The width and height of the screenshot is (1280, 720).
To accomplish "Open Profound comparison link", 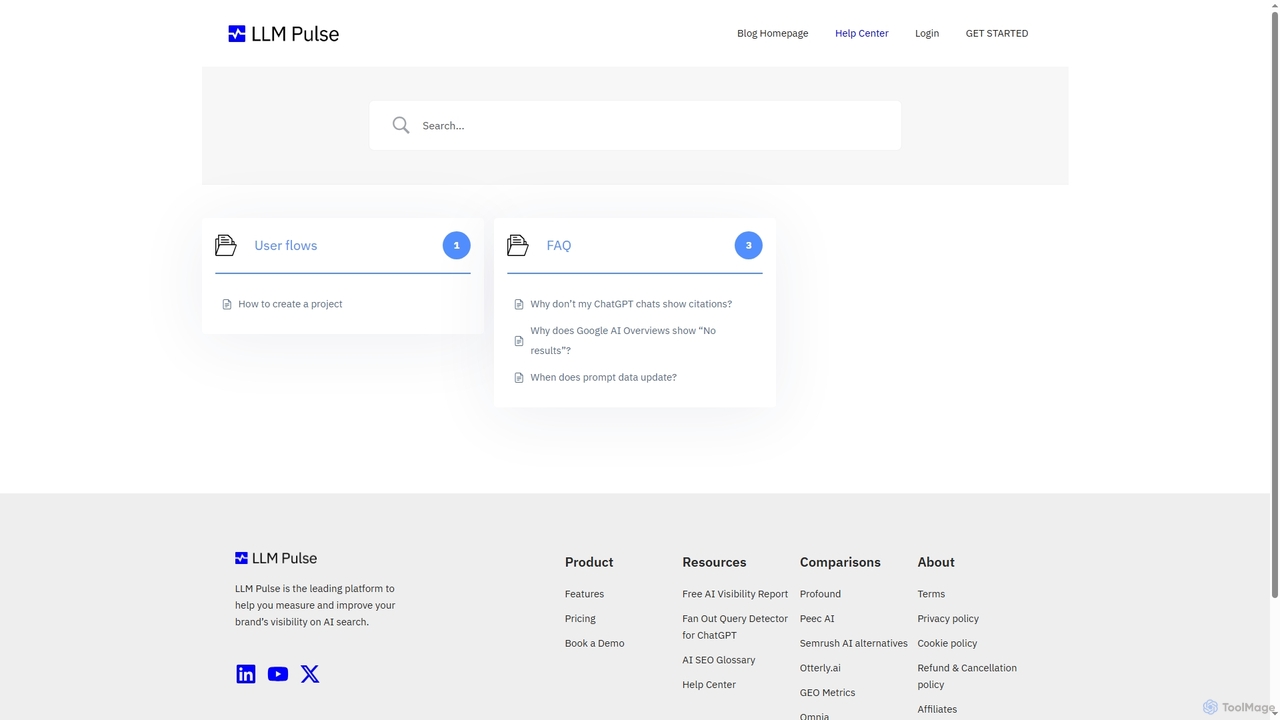I will [820, 594].
